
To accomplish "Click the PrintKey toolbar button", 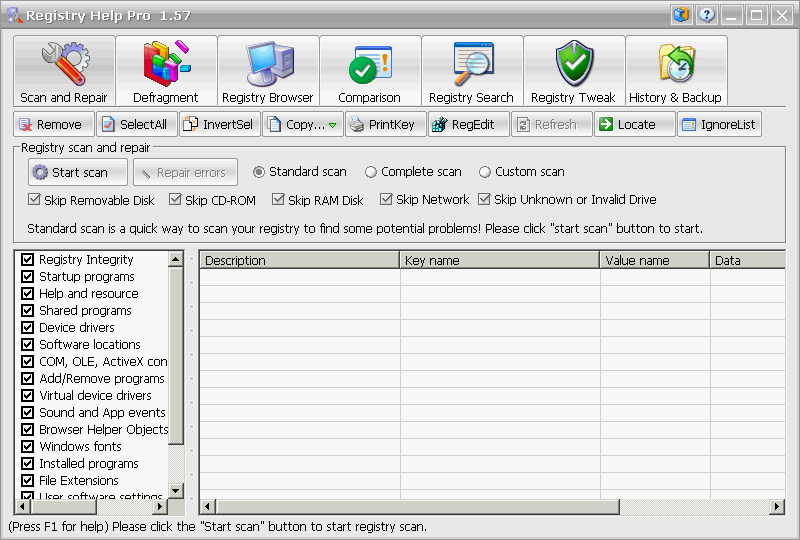I will (386, 125).
